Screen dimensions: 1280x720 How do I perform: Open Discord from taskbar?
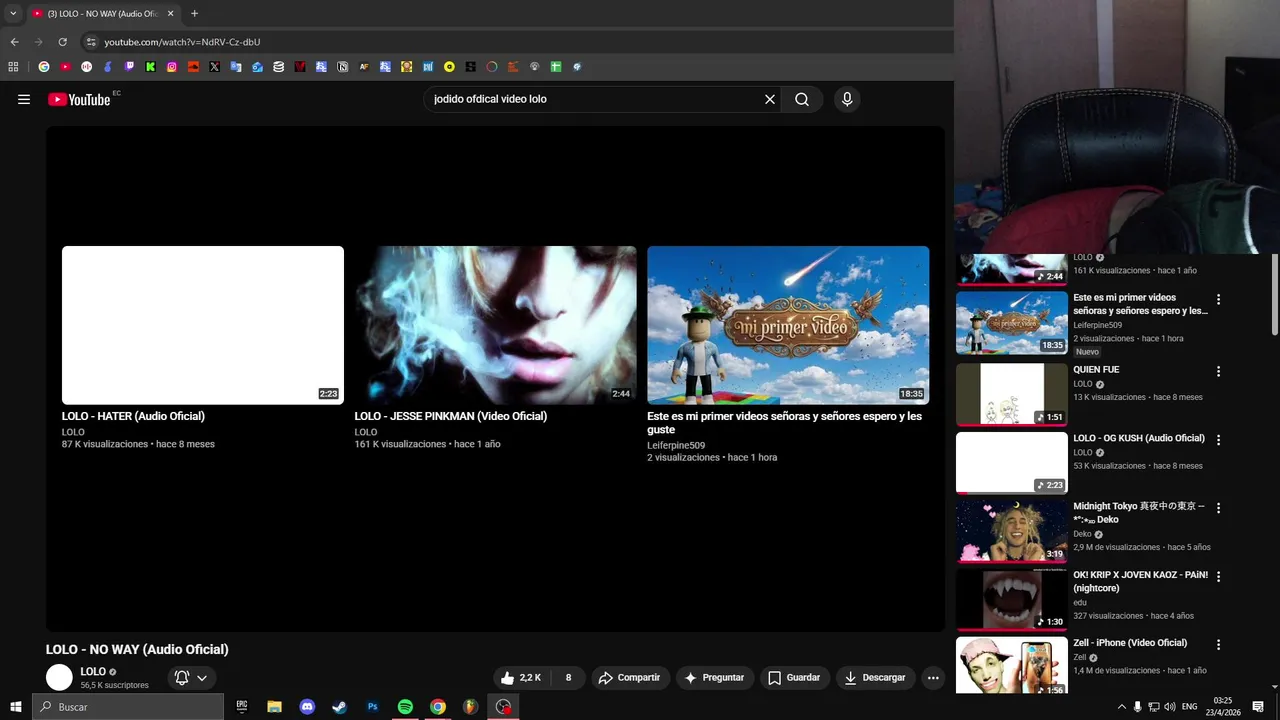click(x=307, y=707)
